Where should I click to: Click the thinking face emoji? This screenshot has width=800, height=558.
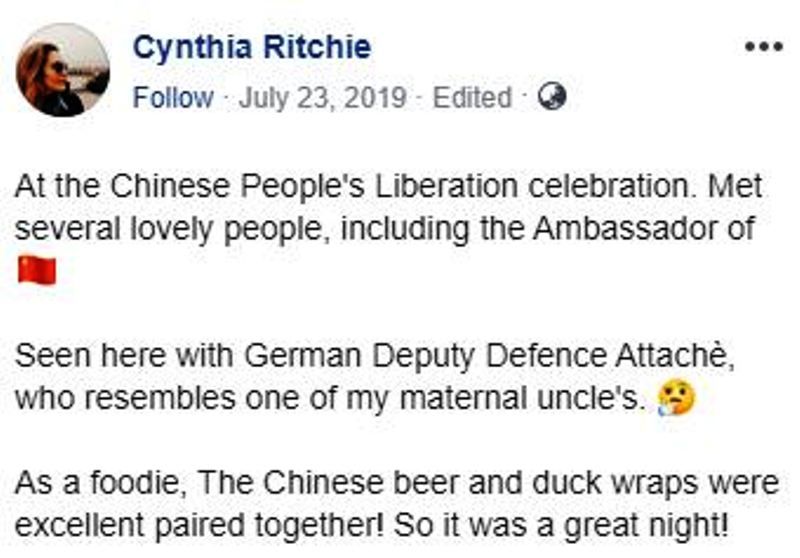click(677, 398)
